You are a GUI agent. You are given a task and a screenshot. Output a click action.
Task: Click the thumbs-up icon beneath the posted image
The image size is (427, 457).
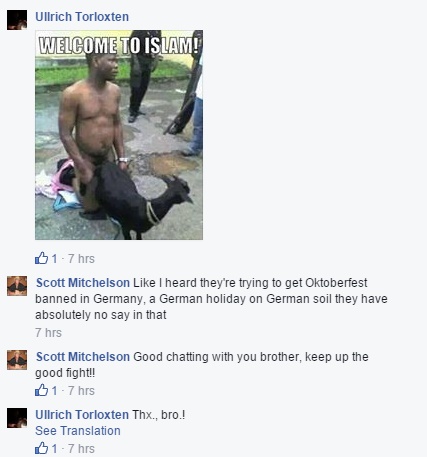pos(42,258)
